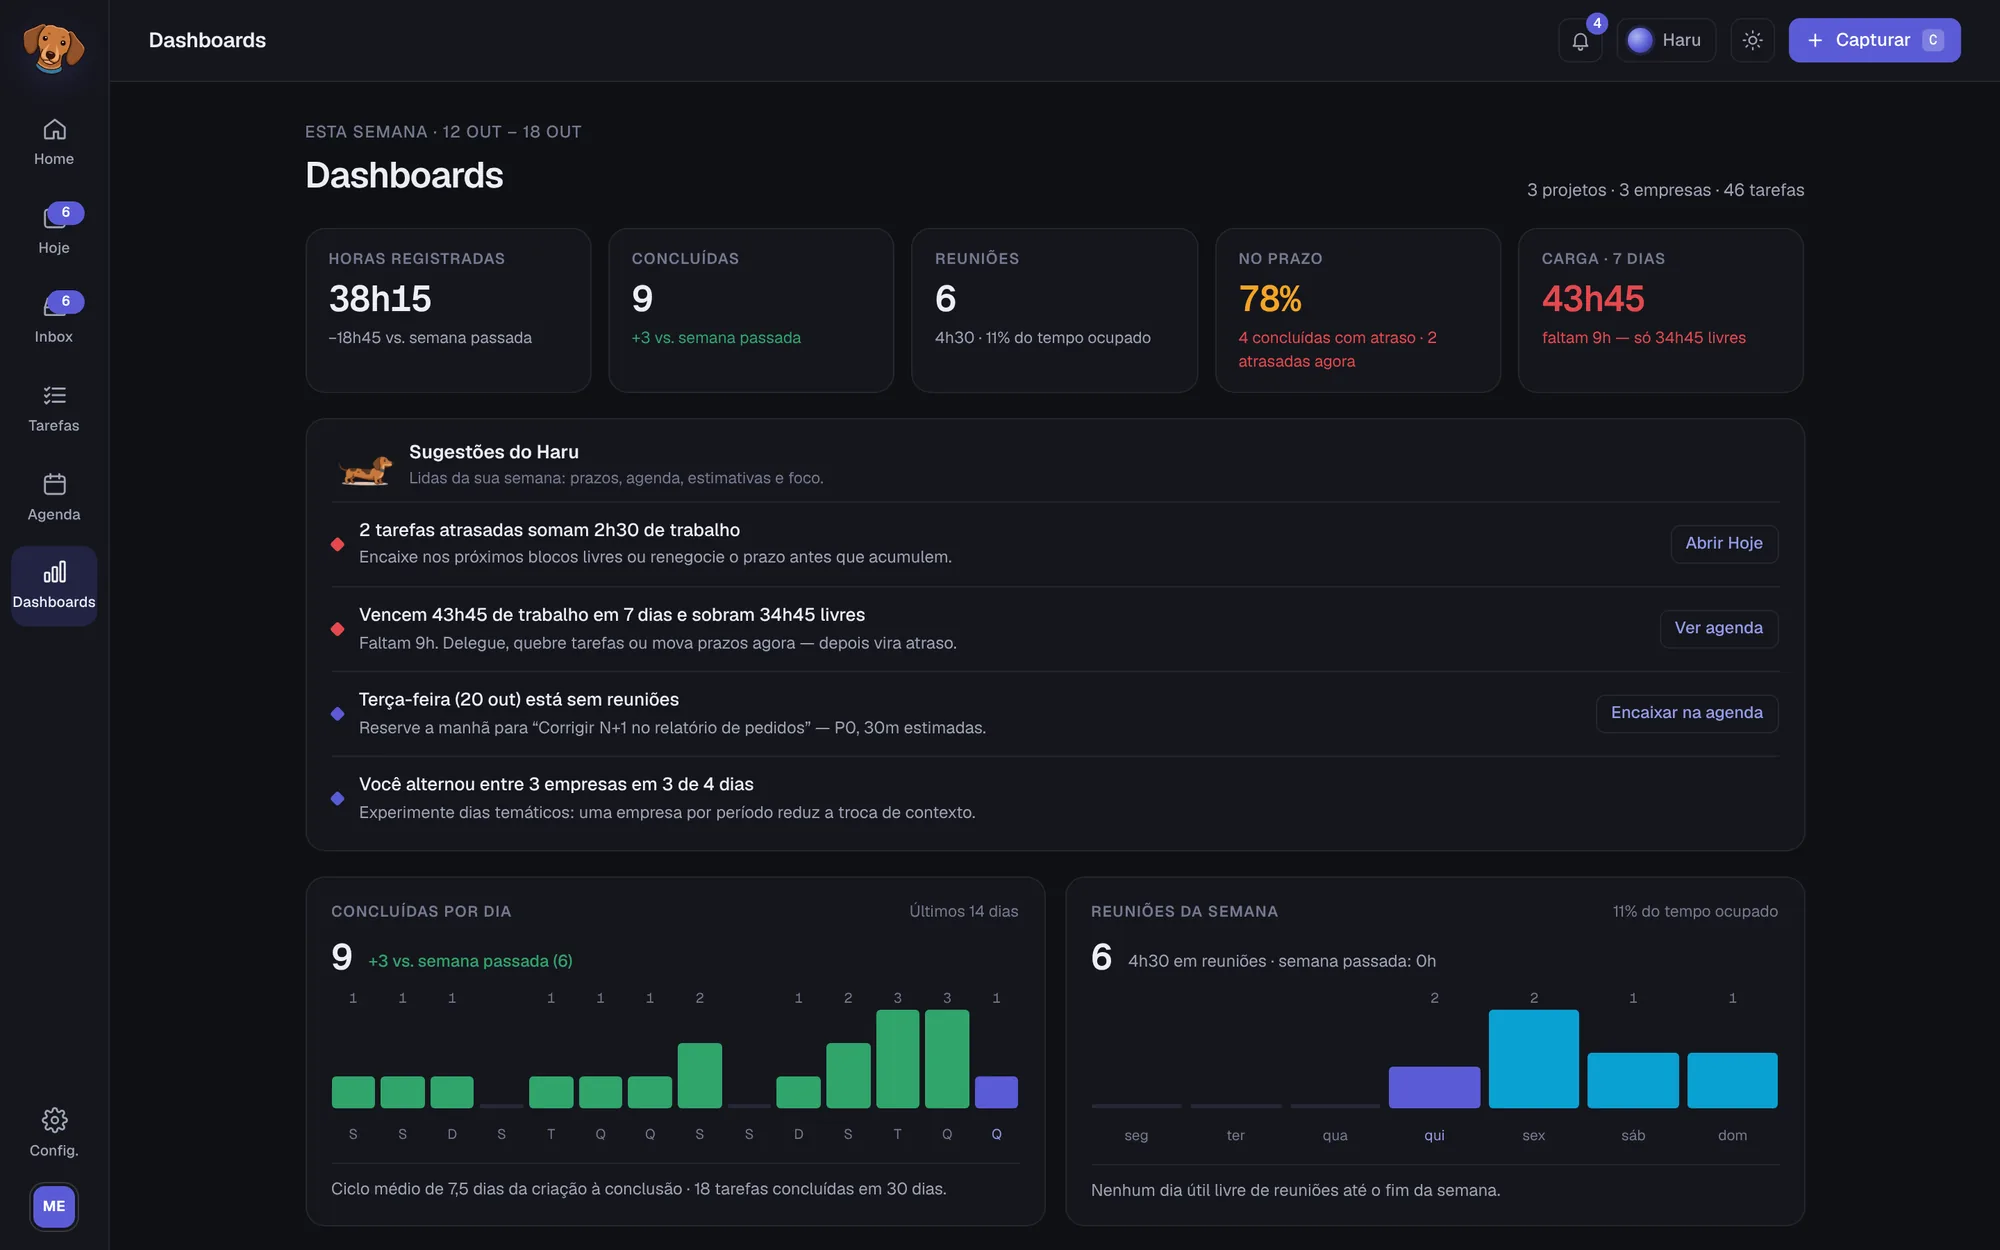
Task: Open the Agenda calendar icon
Action: pyautogui.click(x=54, y=484)
